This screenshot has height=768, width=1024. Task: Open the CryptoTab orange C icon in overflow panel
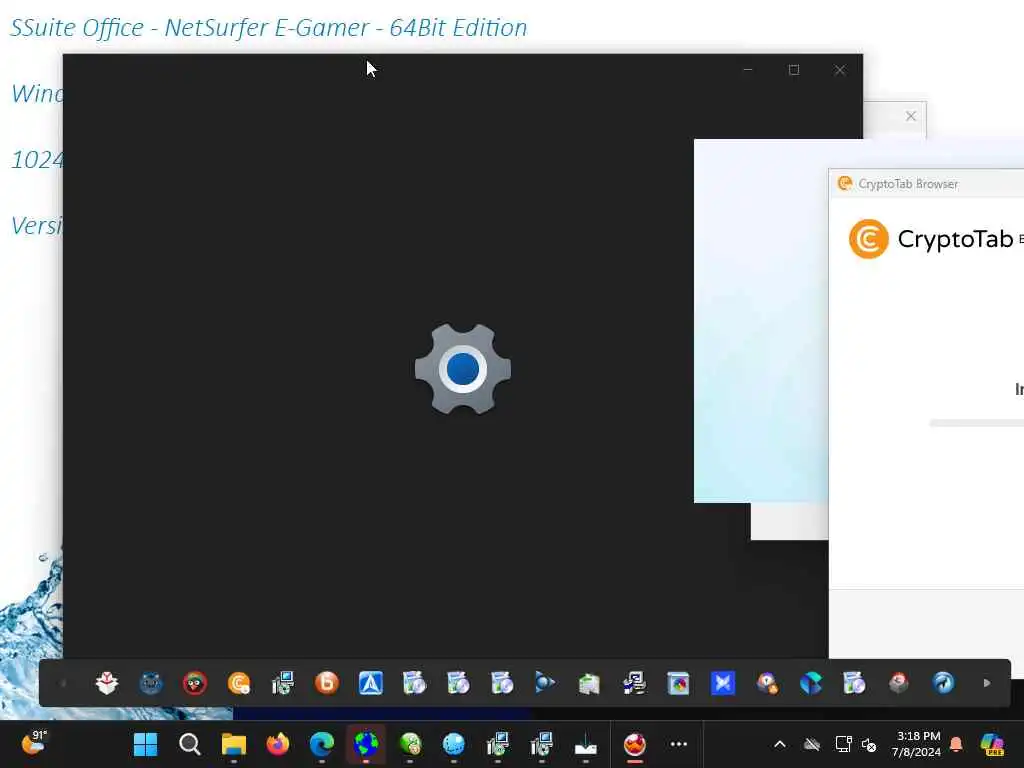click(239, 683)
